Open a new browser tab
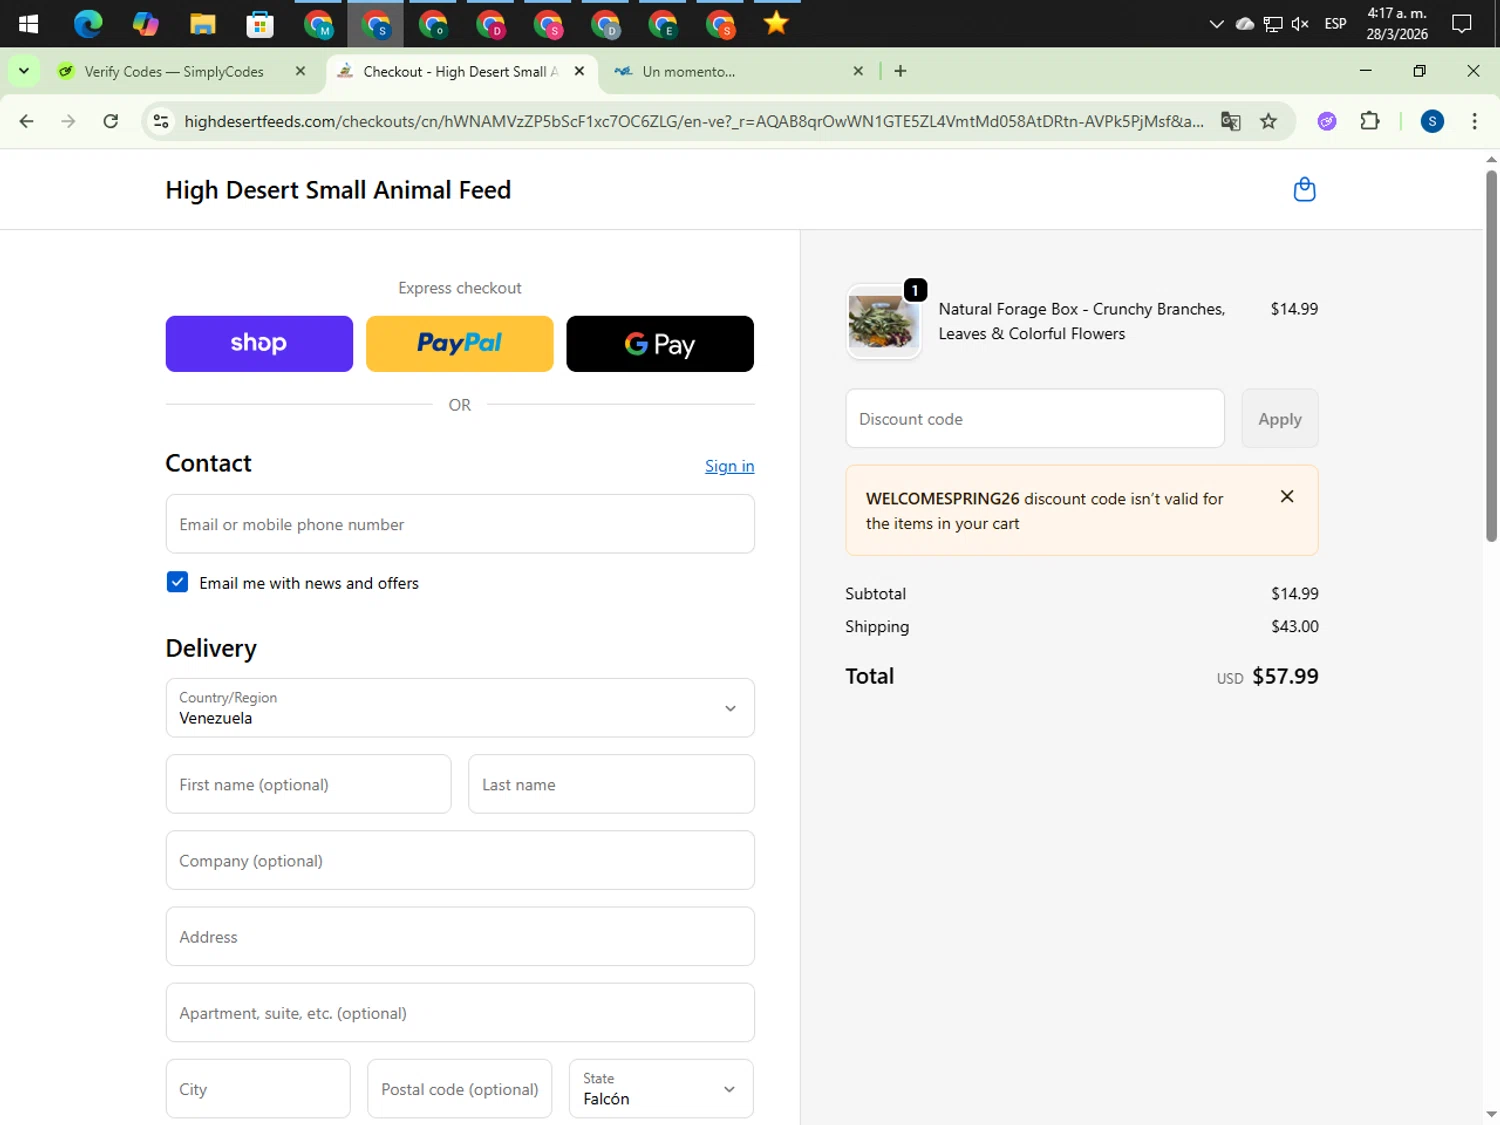The width and height of the screenshot is (1500, 1125). pos(900,71)
